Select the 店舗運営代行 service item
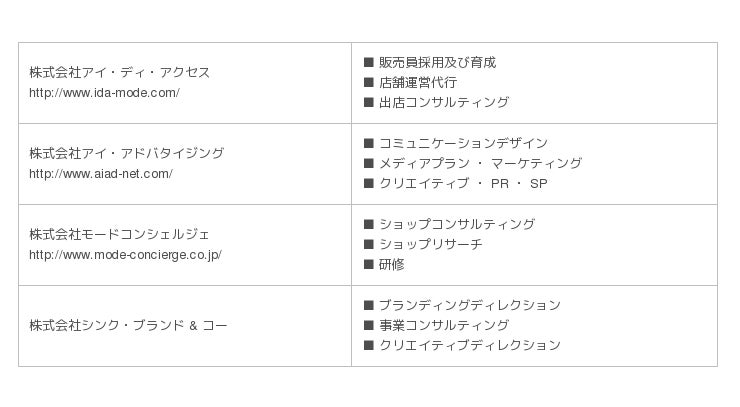The image size is (740, 407). [x=418, y=83]
